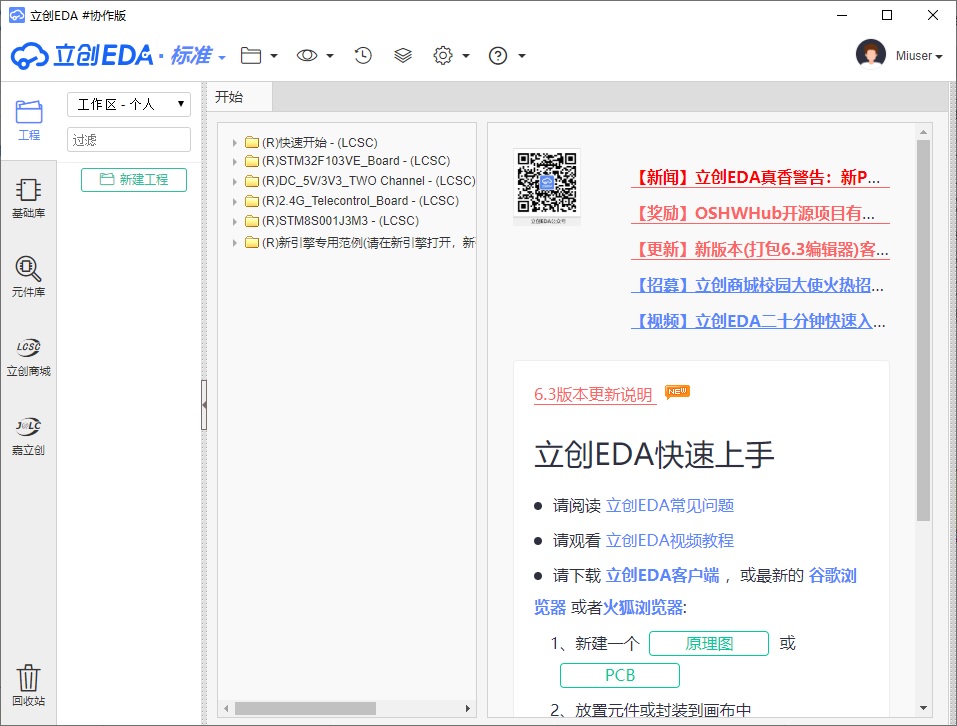957x726 pixels.
Task: Click the layers stack icon in toolbar
Action: 403,56
